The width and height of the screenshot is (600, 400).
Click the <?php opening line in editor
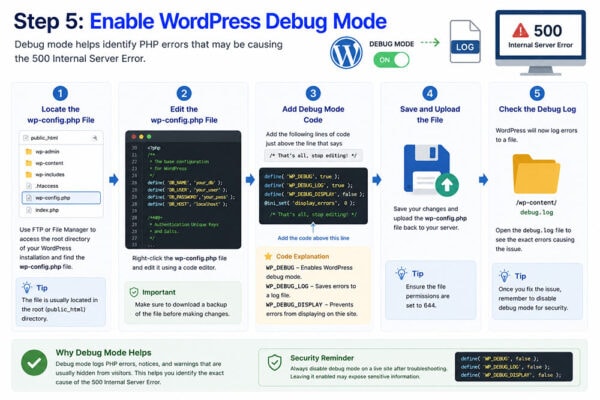pyautogui.click(x=154, y=148)
